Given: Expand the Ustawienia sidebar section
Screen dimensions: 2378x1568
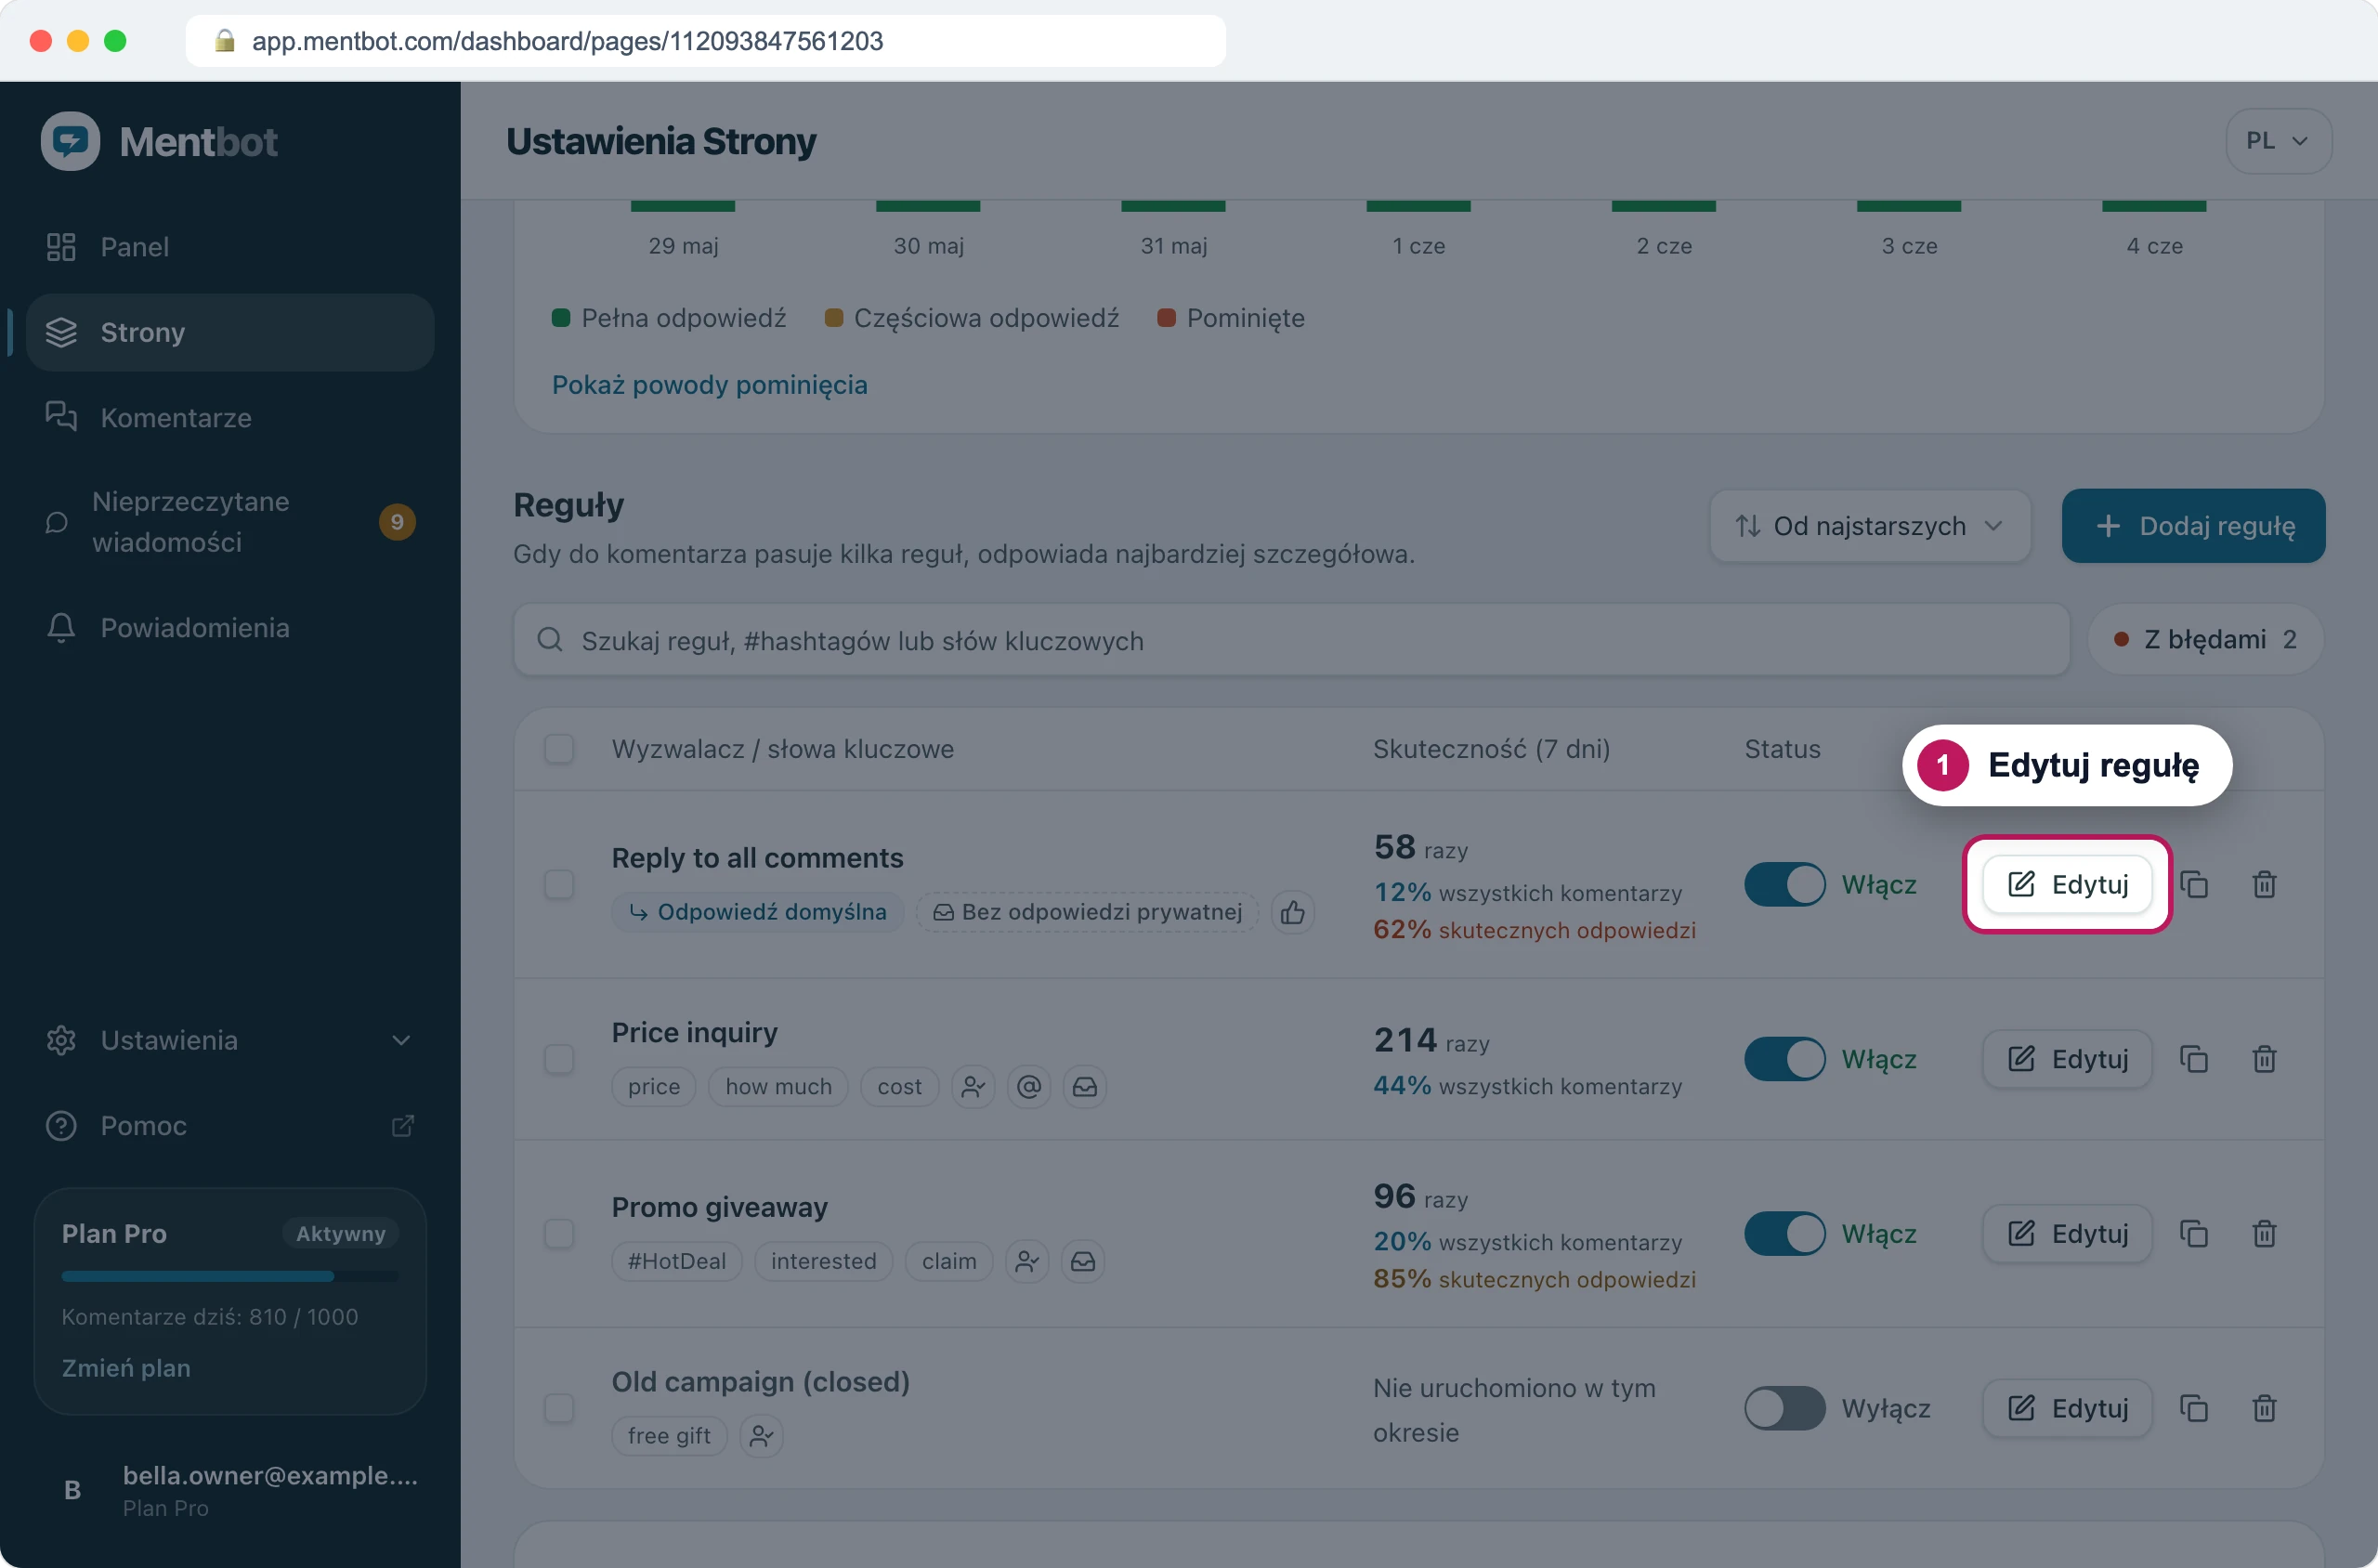Looking at the screenshot, I should [x=229, y=1040].
